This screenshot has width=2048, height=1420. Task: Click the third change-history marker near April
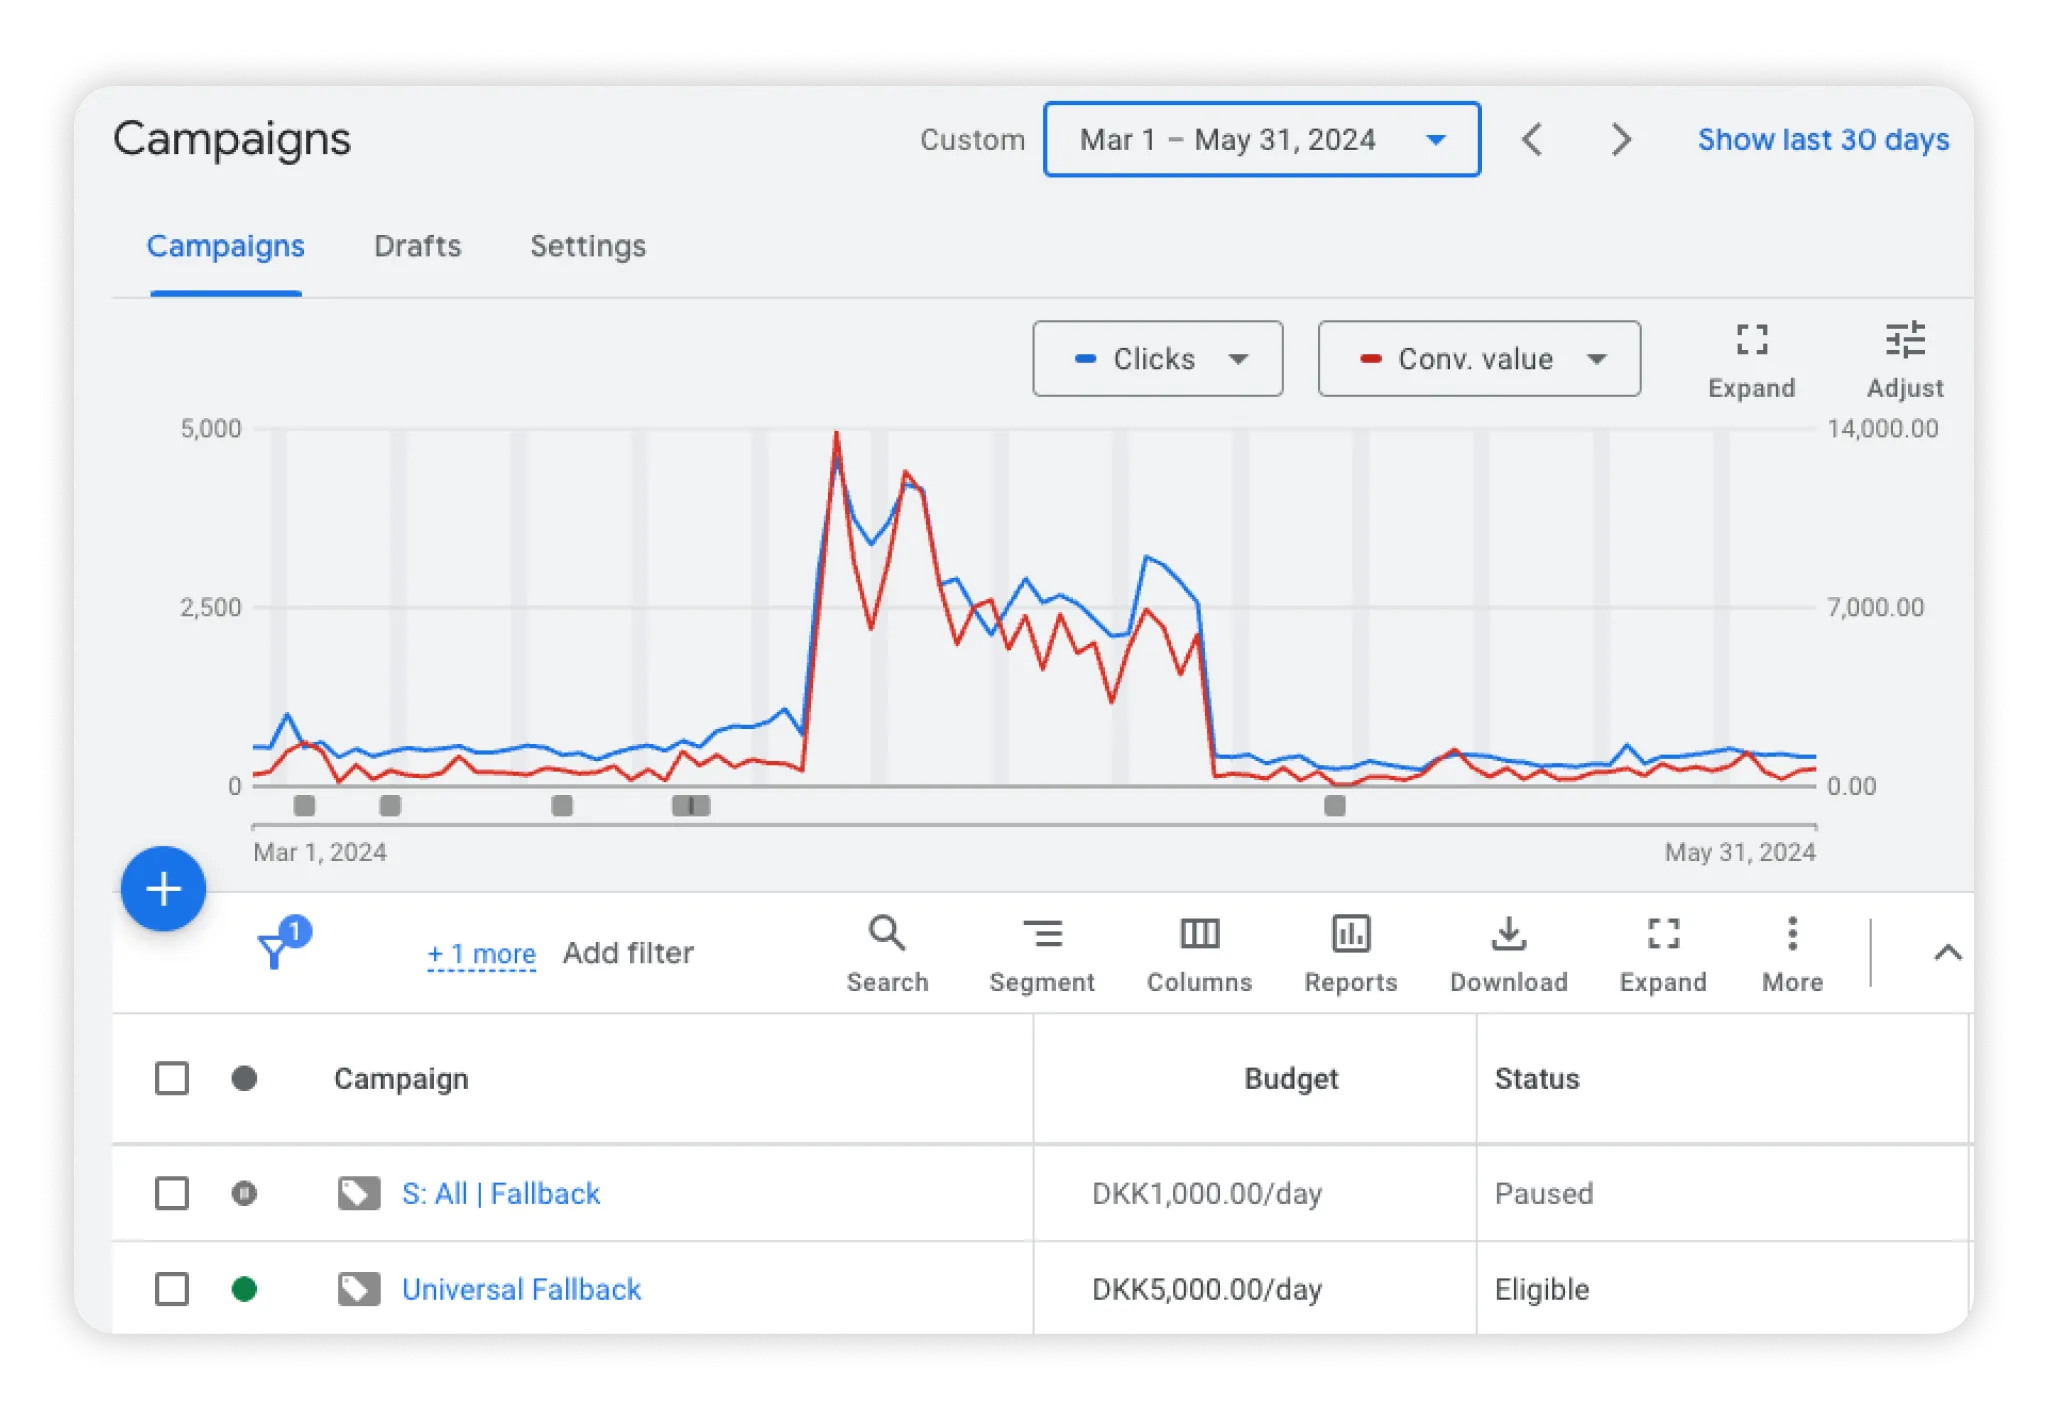[562, 805]
